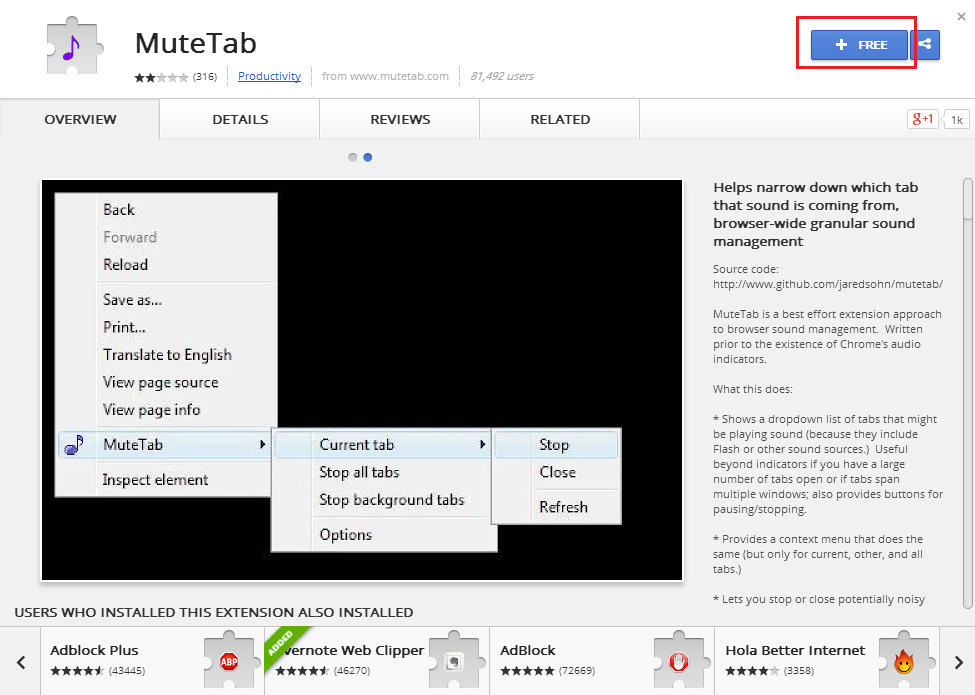Viewport: 975px width, 695px height.
Task: Open the Hola Better Internet card
Action: click(x=828, y=661)
